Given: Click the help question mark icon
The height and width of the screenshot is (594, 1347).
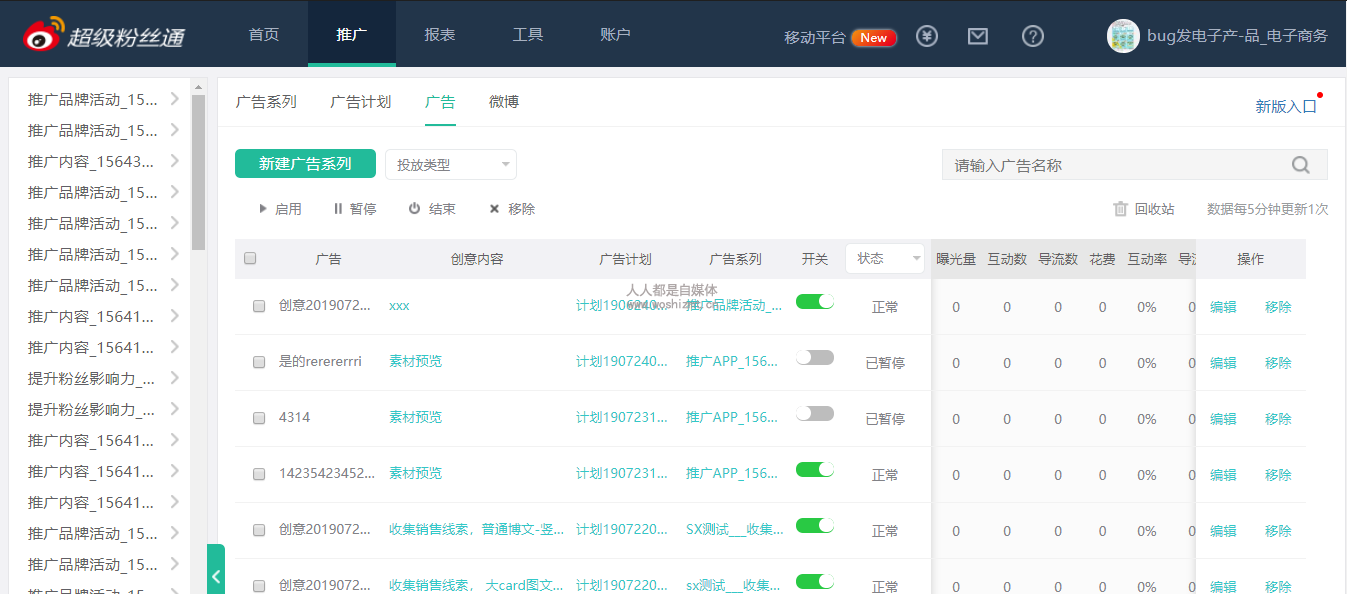Looking at the screenshot, I should tap(1033, 36).
